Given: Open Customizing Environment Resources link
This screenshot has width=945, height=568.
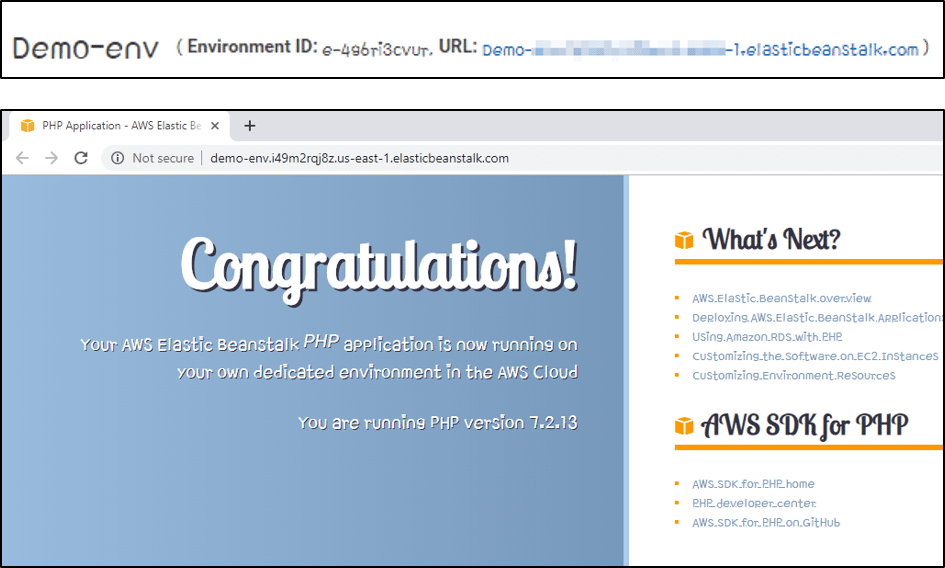Looking at the screenshot, I should pos(793,376).
